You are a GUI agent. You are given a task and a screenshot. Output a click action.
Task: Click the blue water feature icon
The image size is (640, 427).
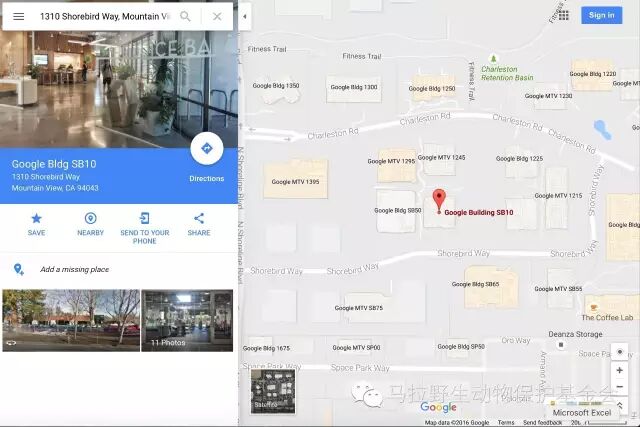pyautogui.click(x=602, y=129)
